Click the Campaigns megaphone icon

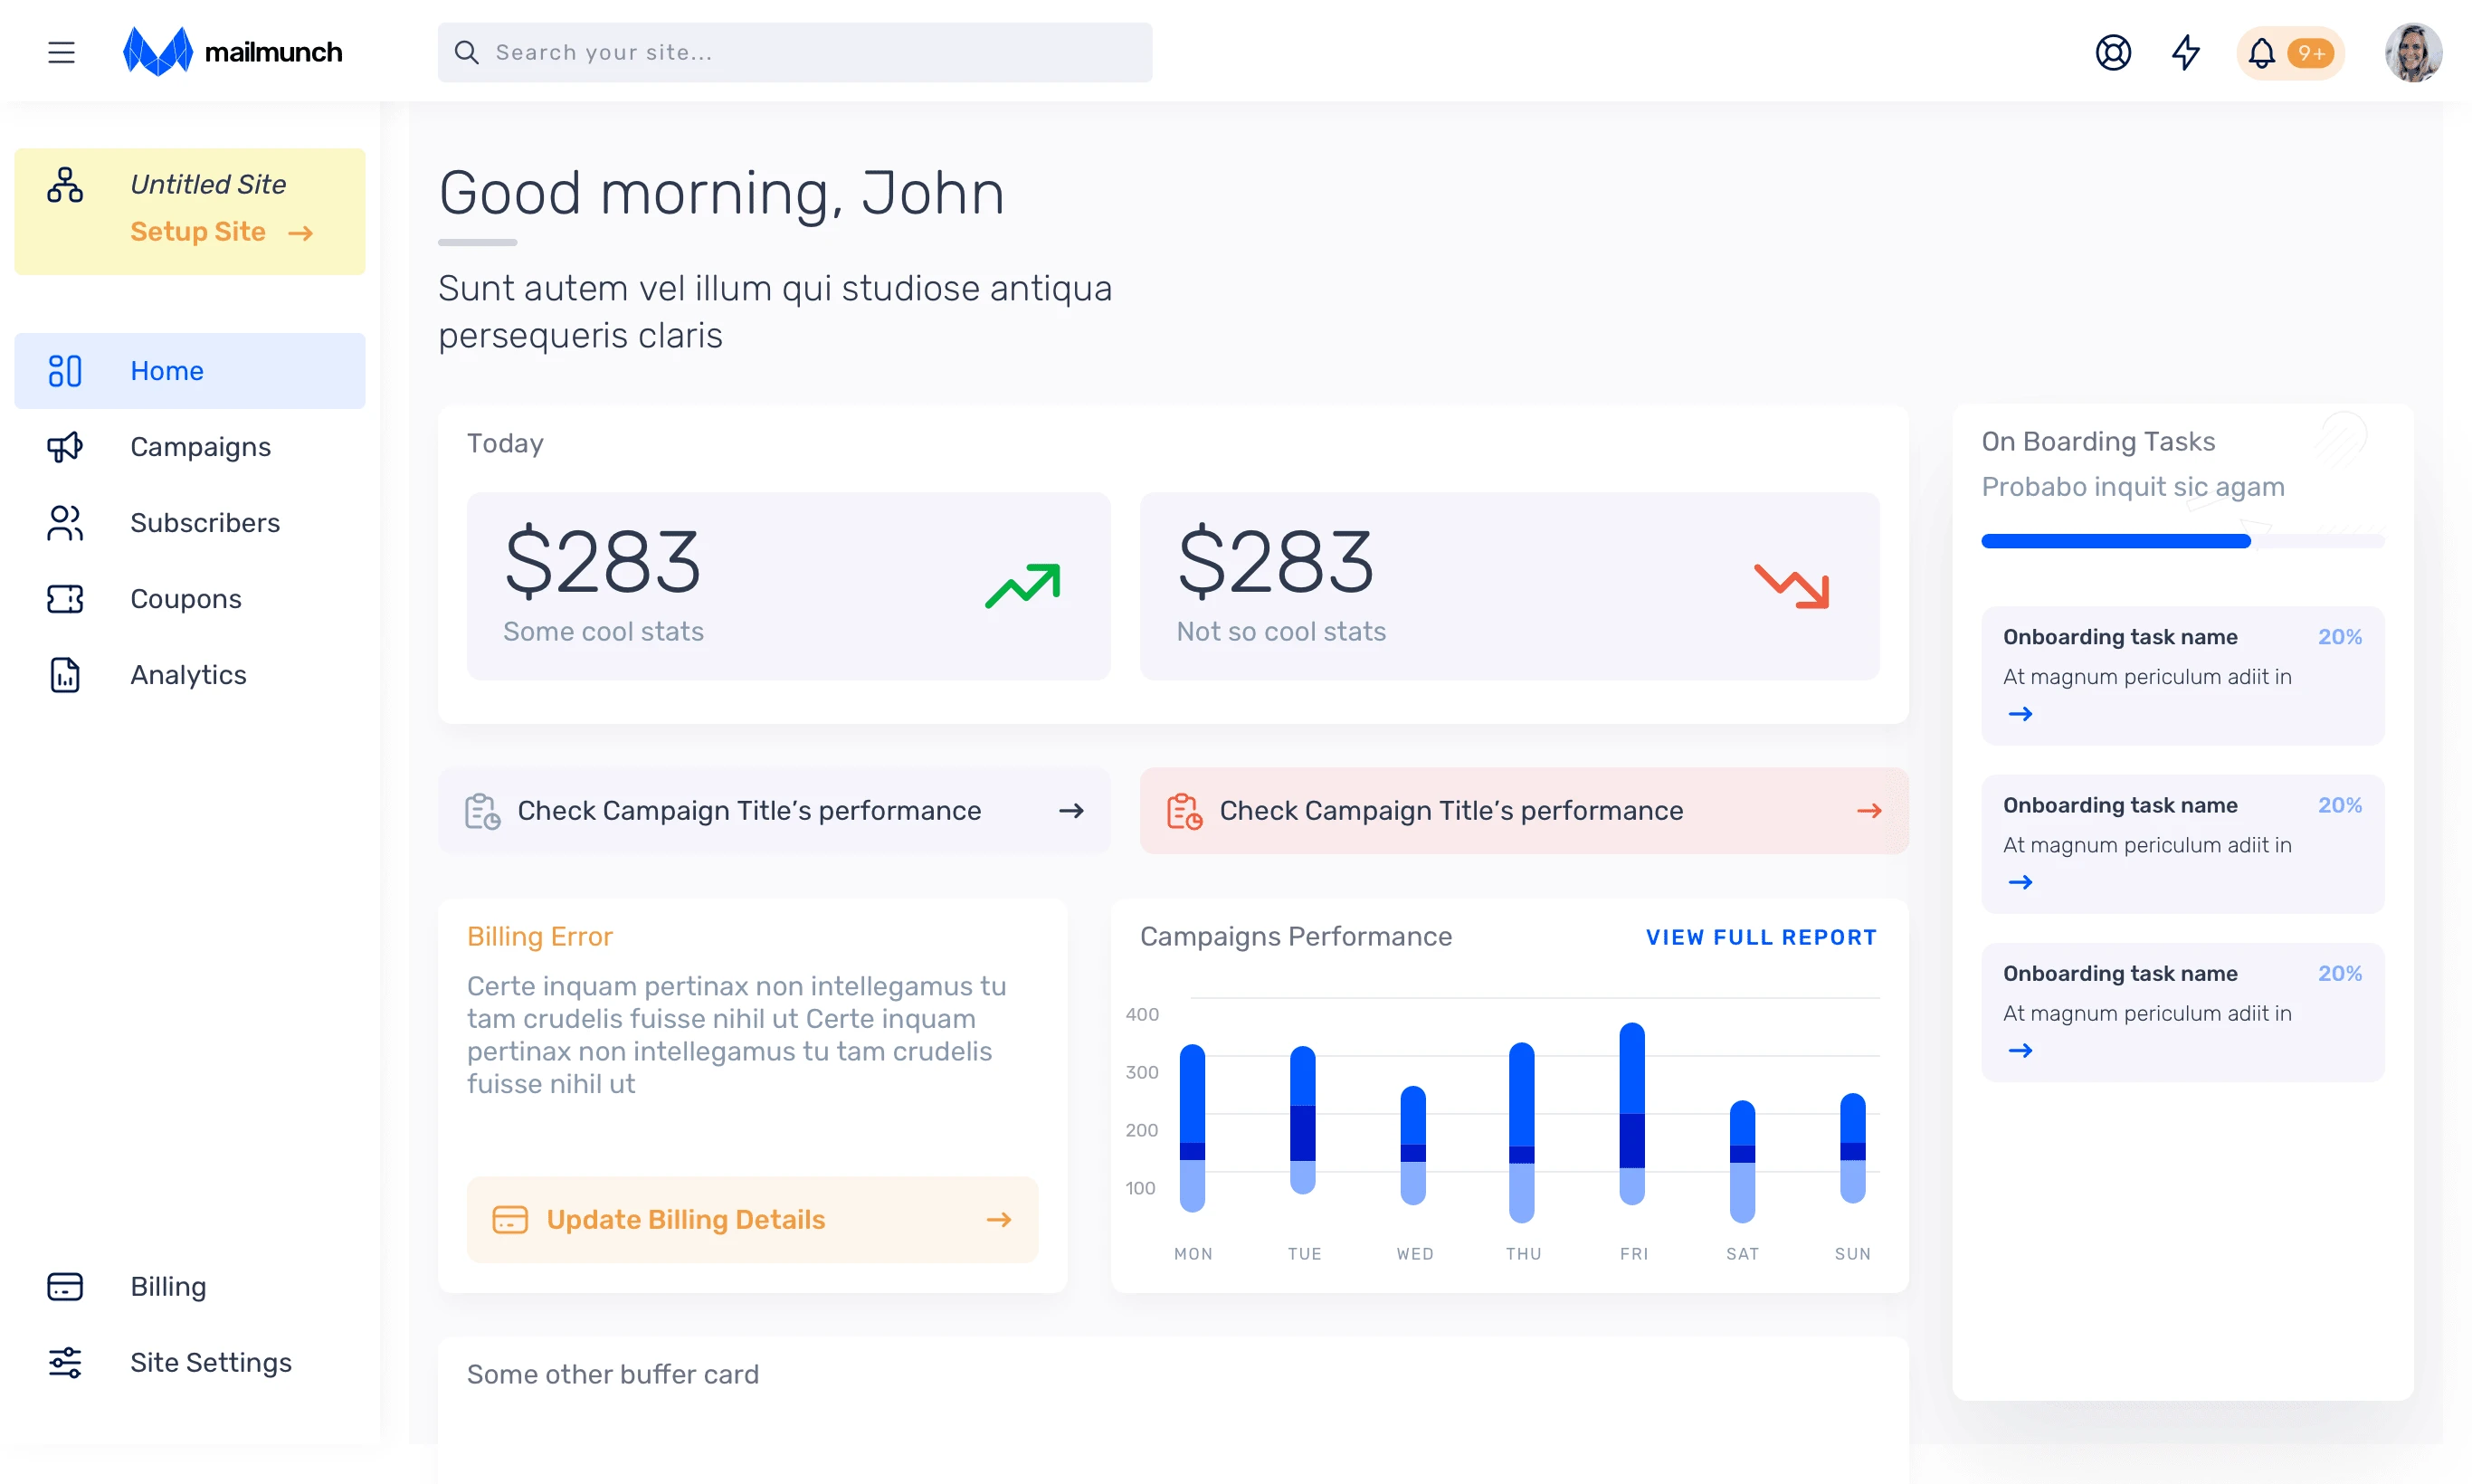pos(65,447)
